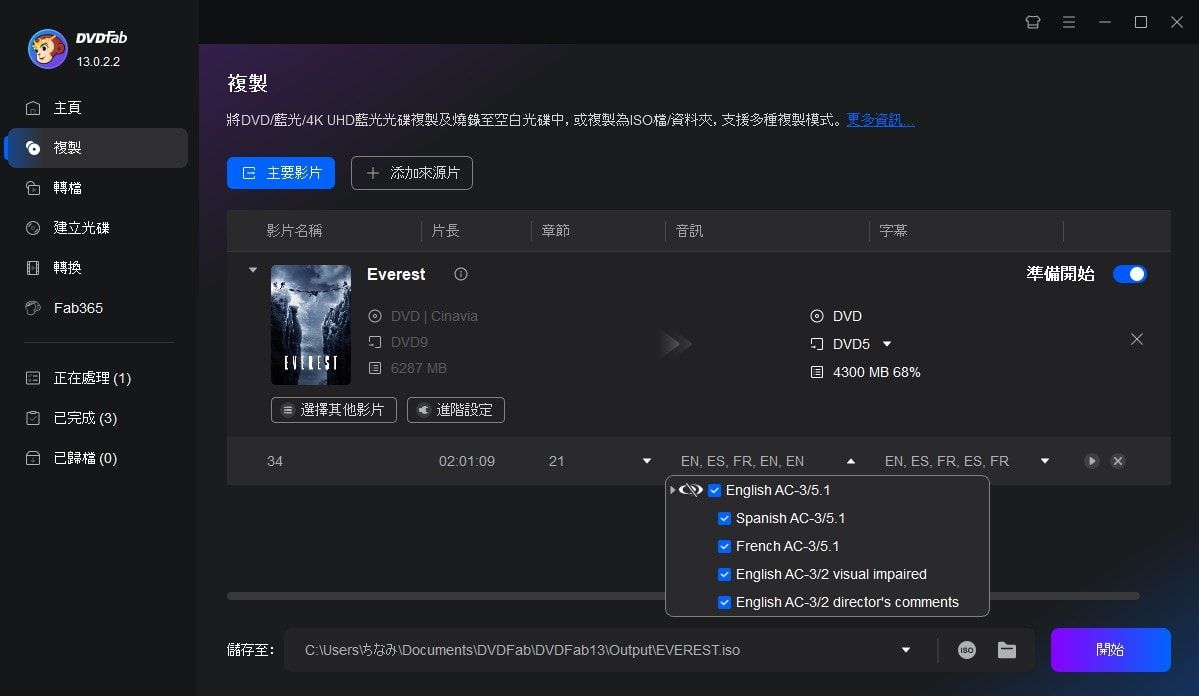Click the DVD | Cinavia source label

[x=434, y=316]
